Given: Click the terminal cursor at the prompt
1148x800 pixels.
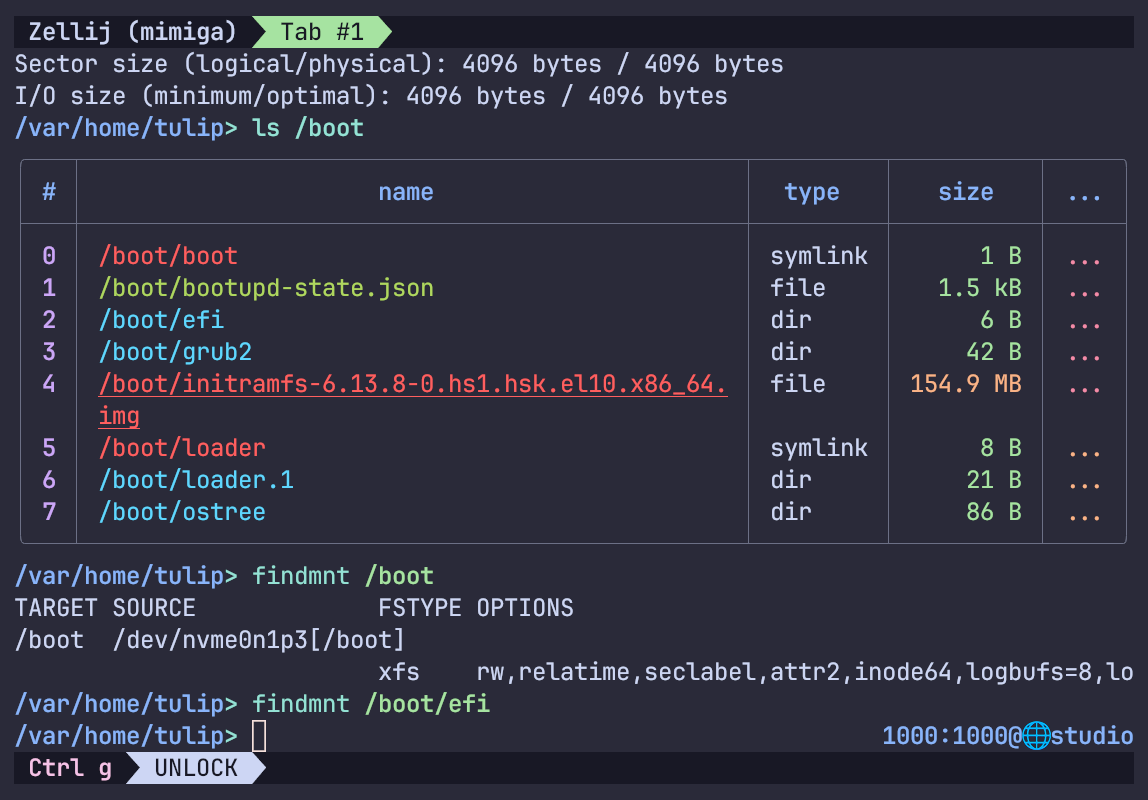Looking at the screenshot, I should [259, 737].
